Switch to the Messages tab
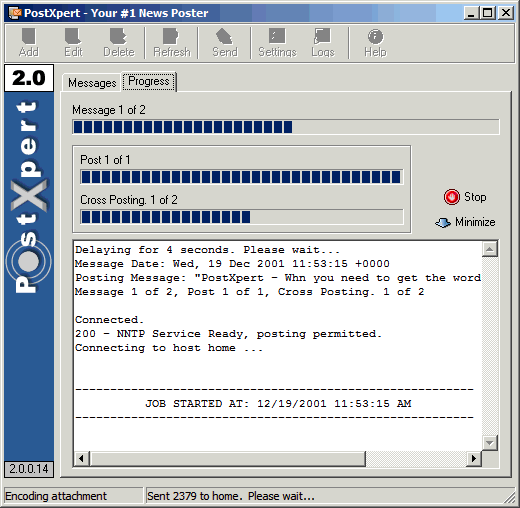 (92, 83)
